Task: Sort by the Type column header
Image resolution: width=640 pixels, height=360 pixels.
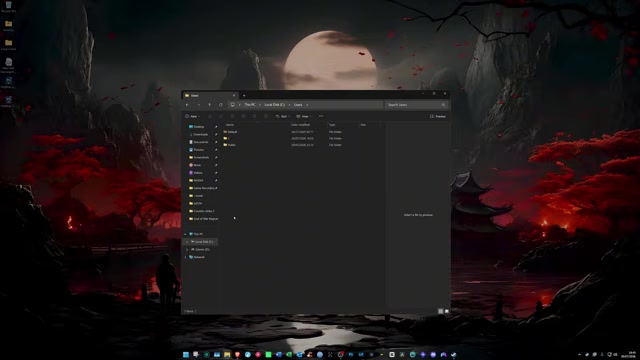Action: pyautogui.click(x=332, y=125)
